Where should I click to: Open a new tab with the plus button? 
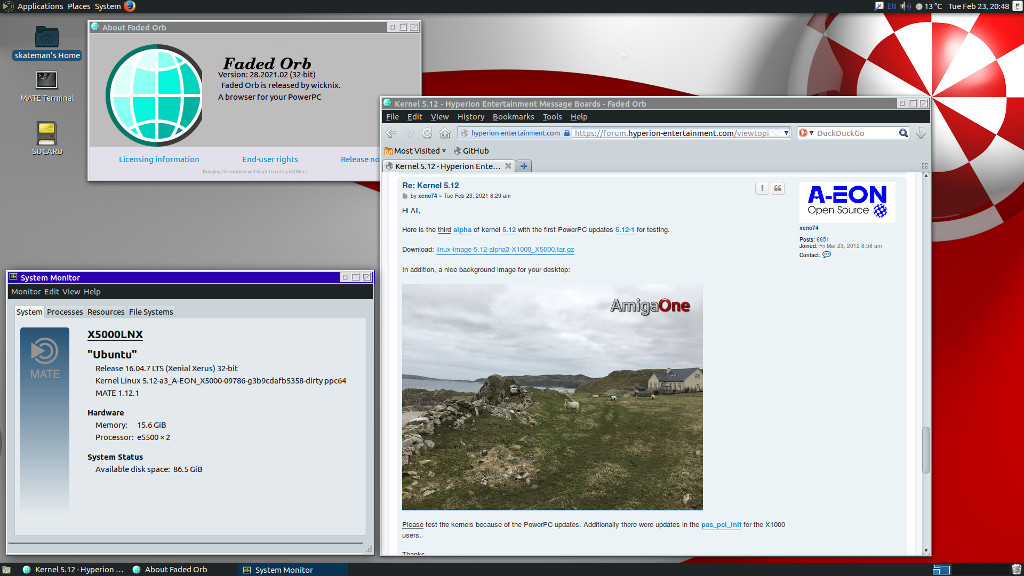click(524, 166)
